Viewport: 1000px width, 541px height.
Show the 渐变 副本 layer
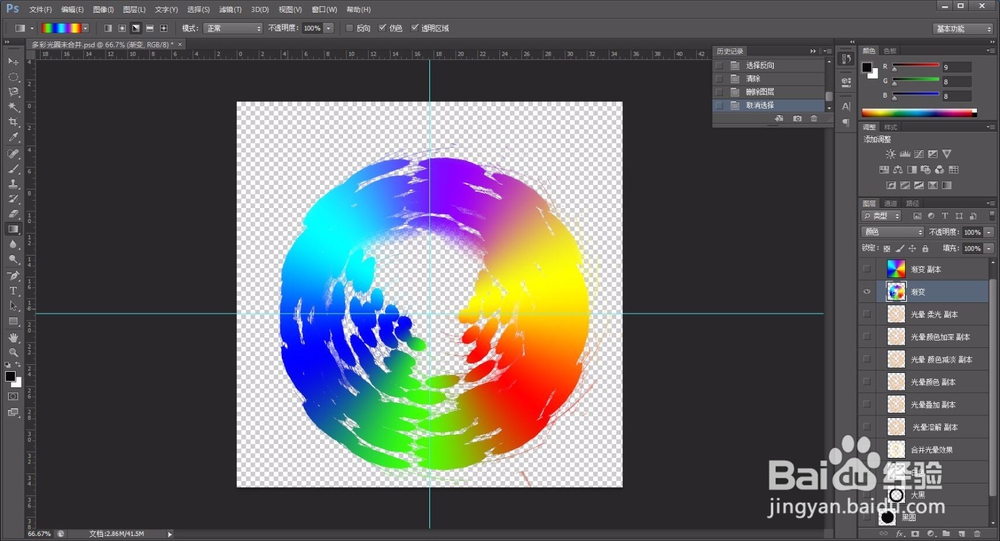867,269
